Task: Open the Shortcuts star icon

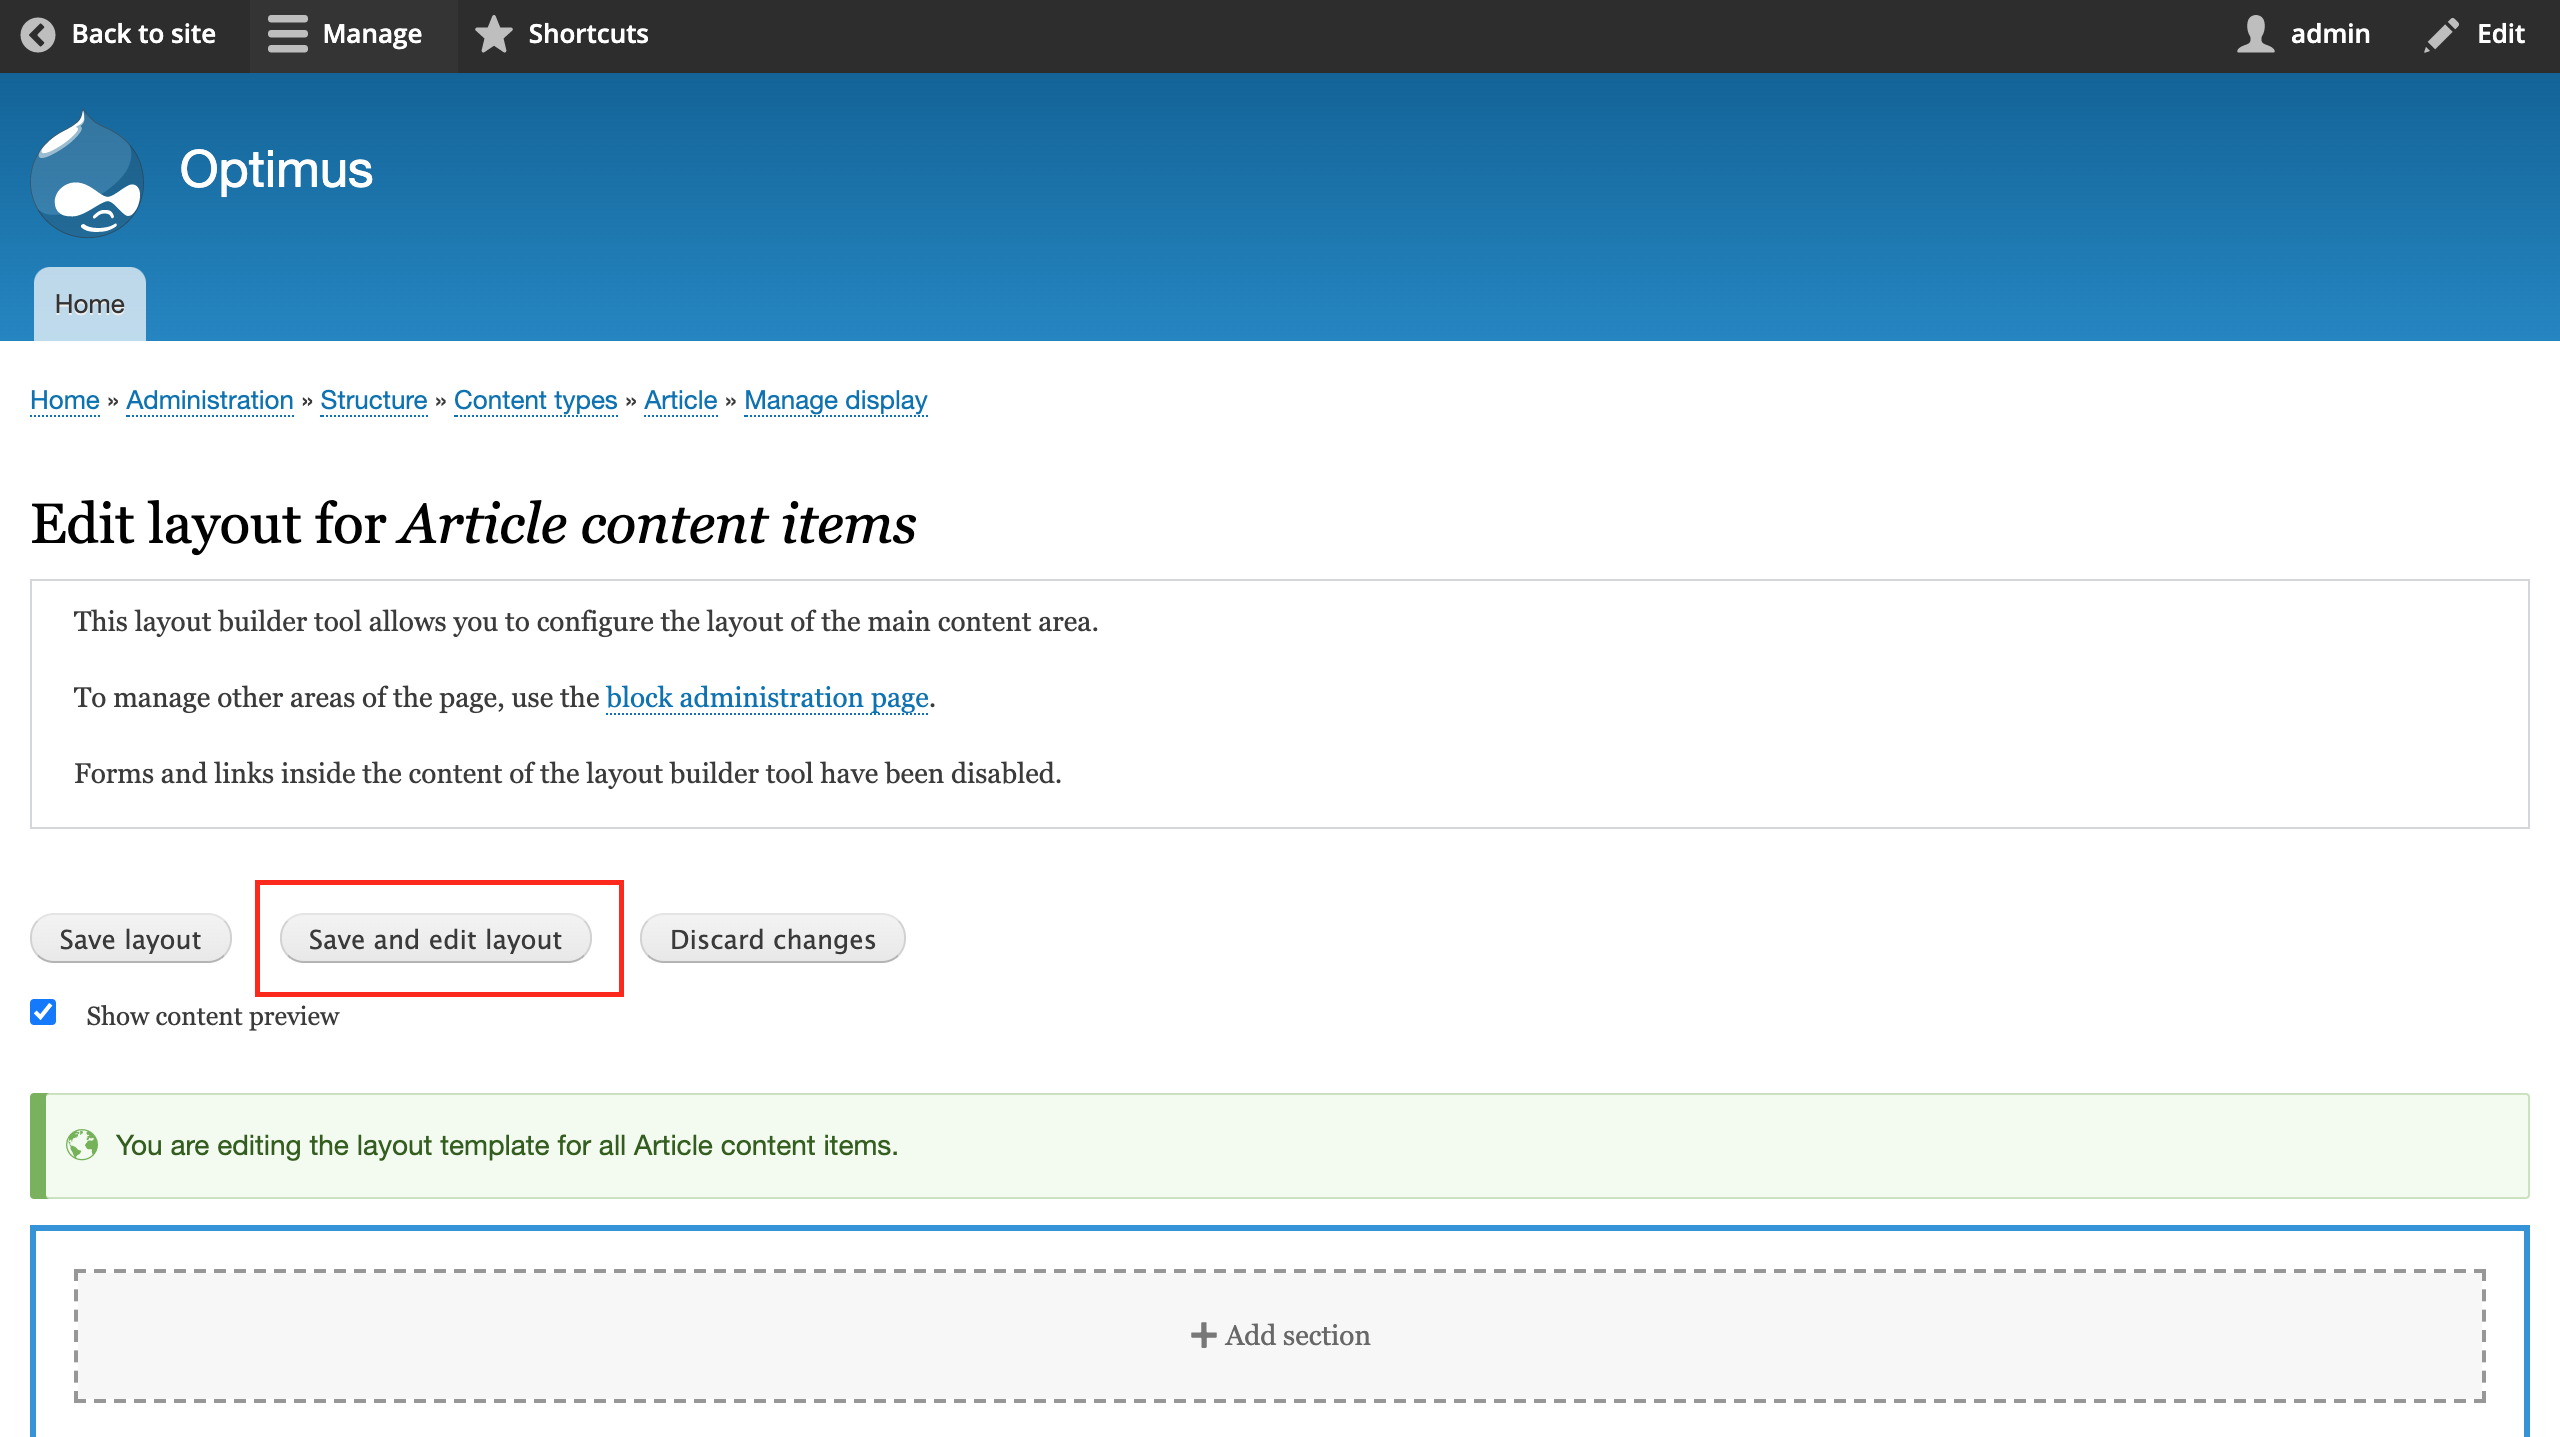Action: (493, 35)
